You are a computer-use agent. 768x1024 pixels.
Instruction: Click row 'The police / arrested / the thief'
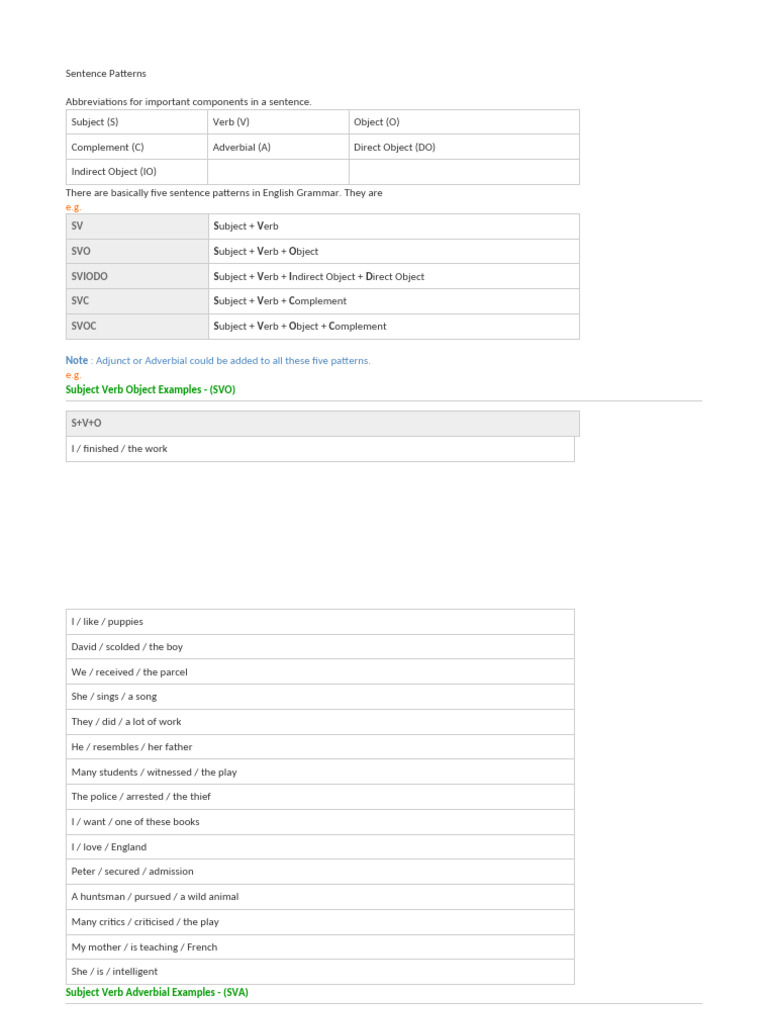320,797
